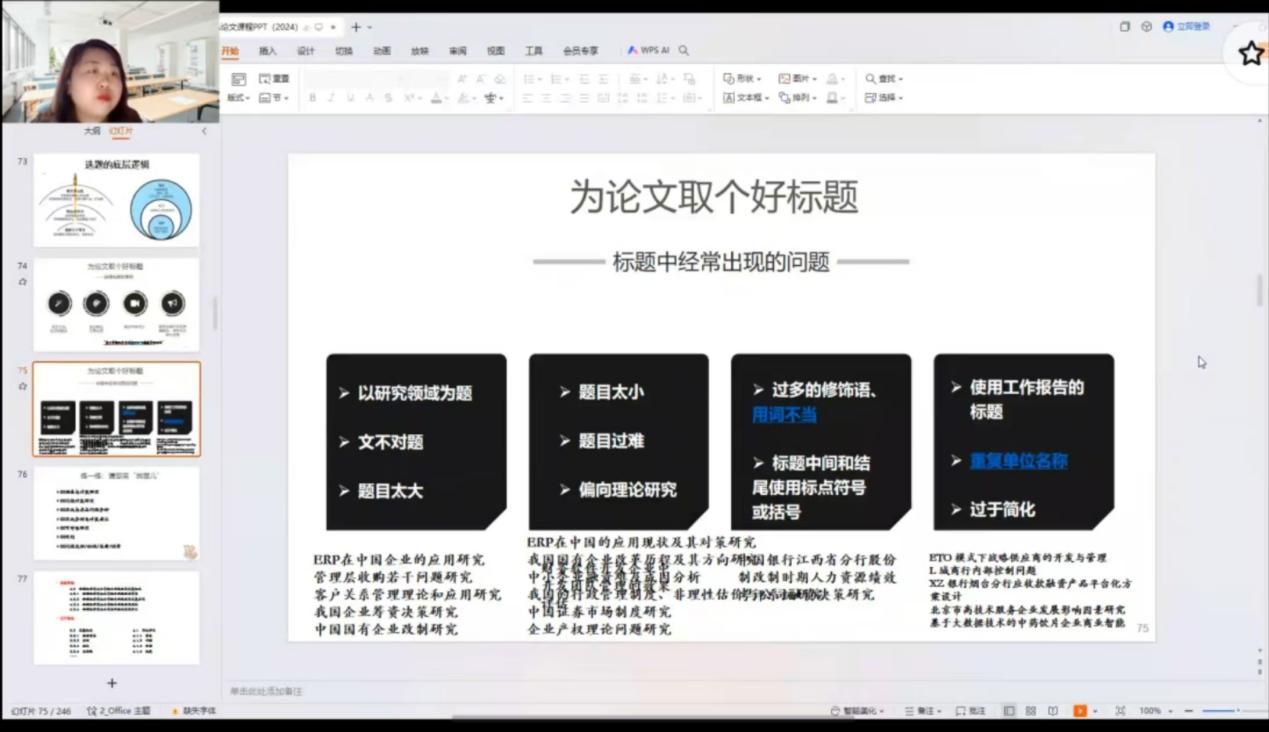Open the 节 section dropdown
The width and height of the screenshot is (1269, 732).
coord(274,98)
